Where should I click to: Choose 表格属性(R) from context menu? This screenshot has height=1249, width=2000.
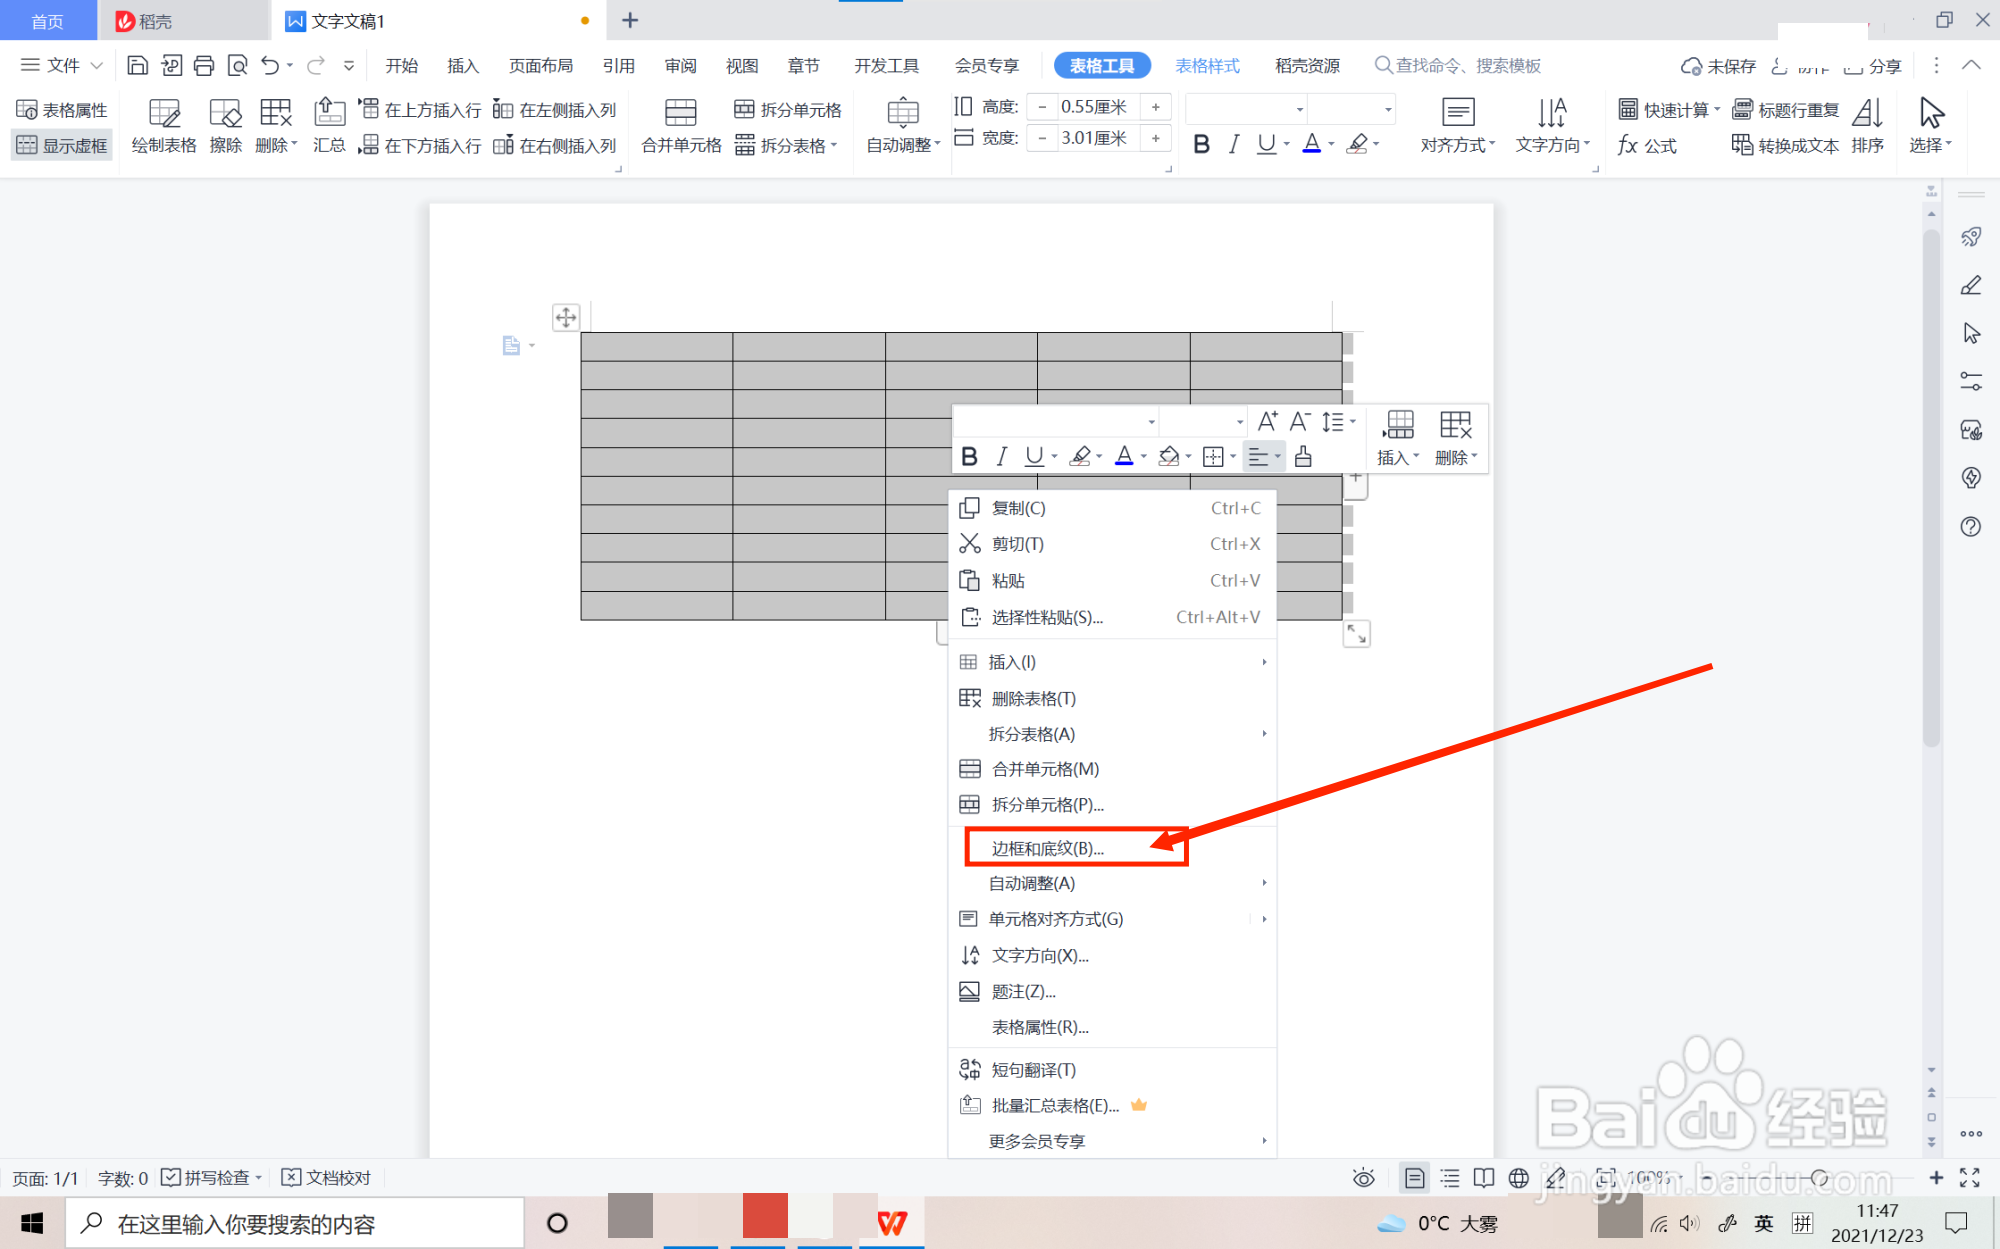pos(1112,1027)
